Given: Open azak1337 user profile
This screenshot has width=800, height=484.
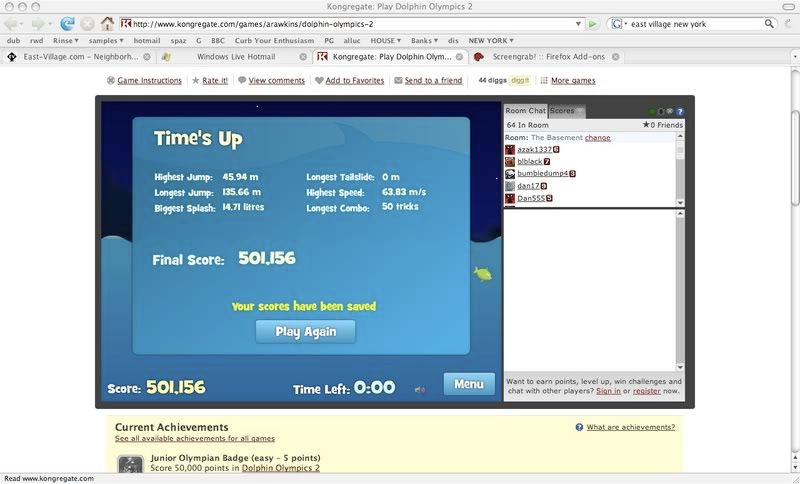Looking at the screenshot, I should (x=535, y=149).
